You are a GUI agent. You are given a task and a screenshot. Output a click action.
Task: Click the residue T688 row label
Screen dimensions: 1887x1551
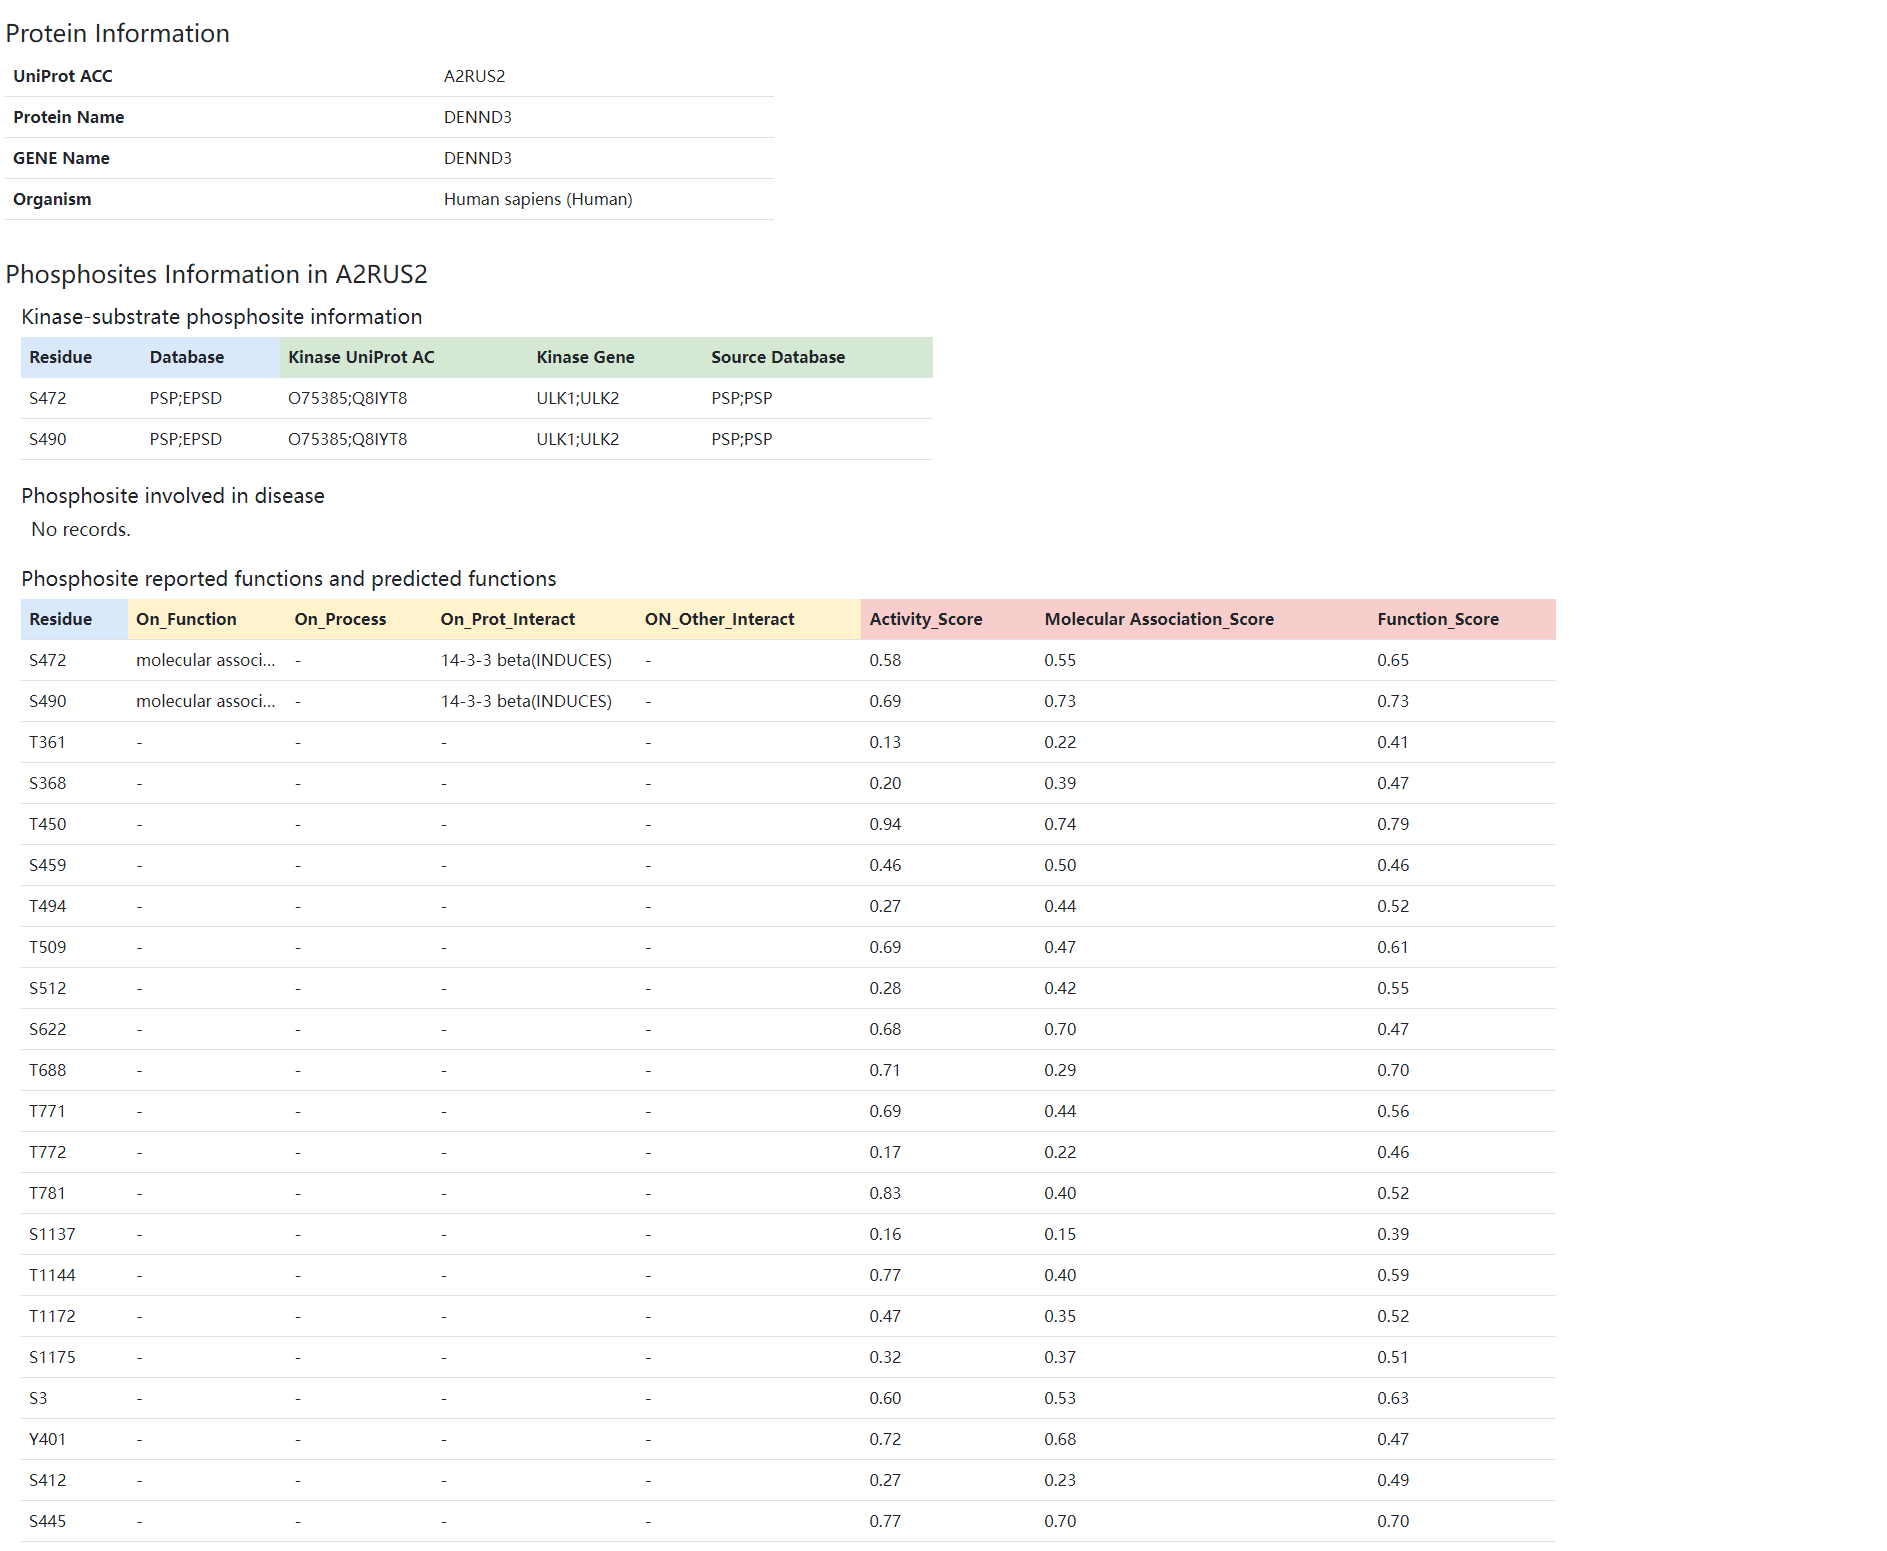point(48,1070)
